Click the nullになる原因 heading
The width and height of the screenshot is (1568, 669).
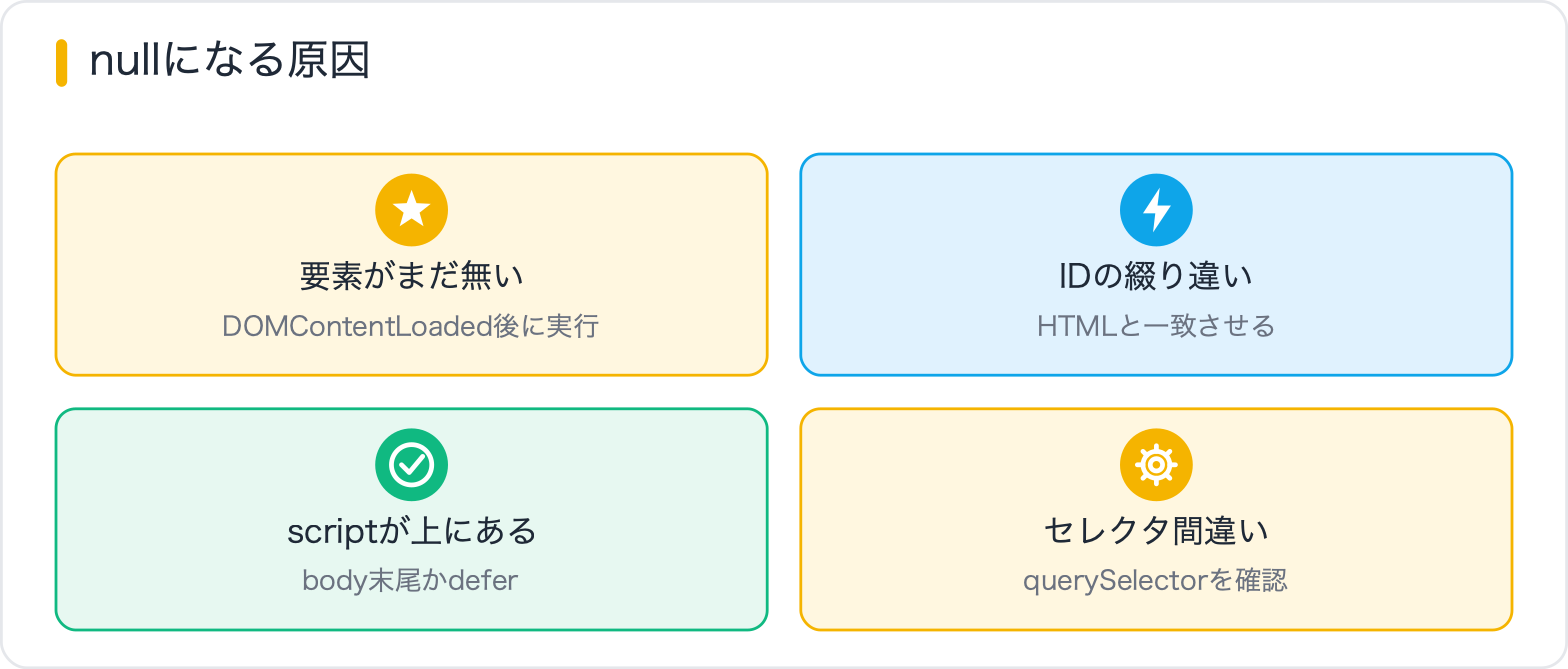230,62
